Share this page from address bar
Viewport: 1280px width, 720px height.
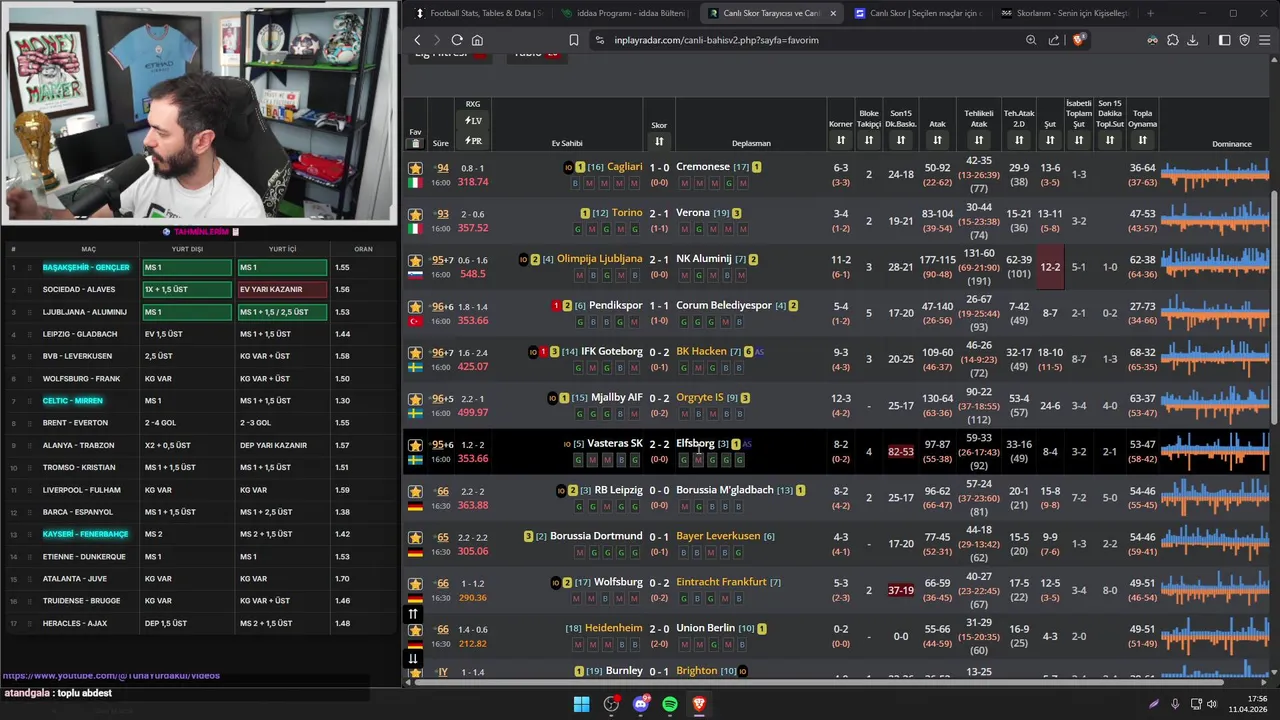coord(1054,40)
